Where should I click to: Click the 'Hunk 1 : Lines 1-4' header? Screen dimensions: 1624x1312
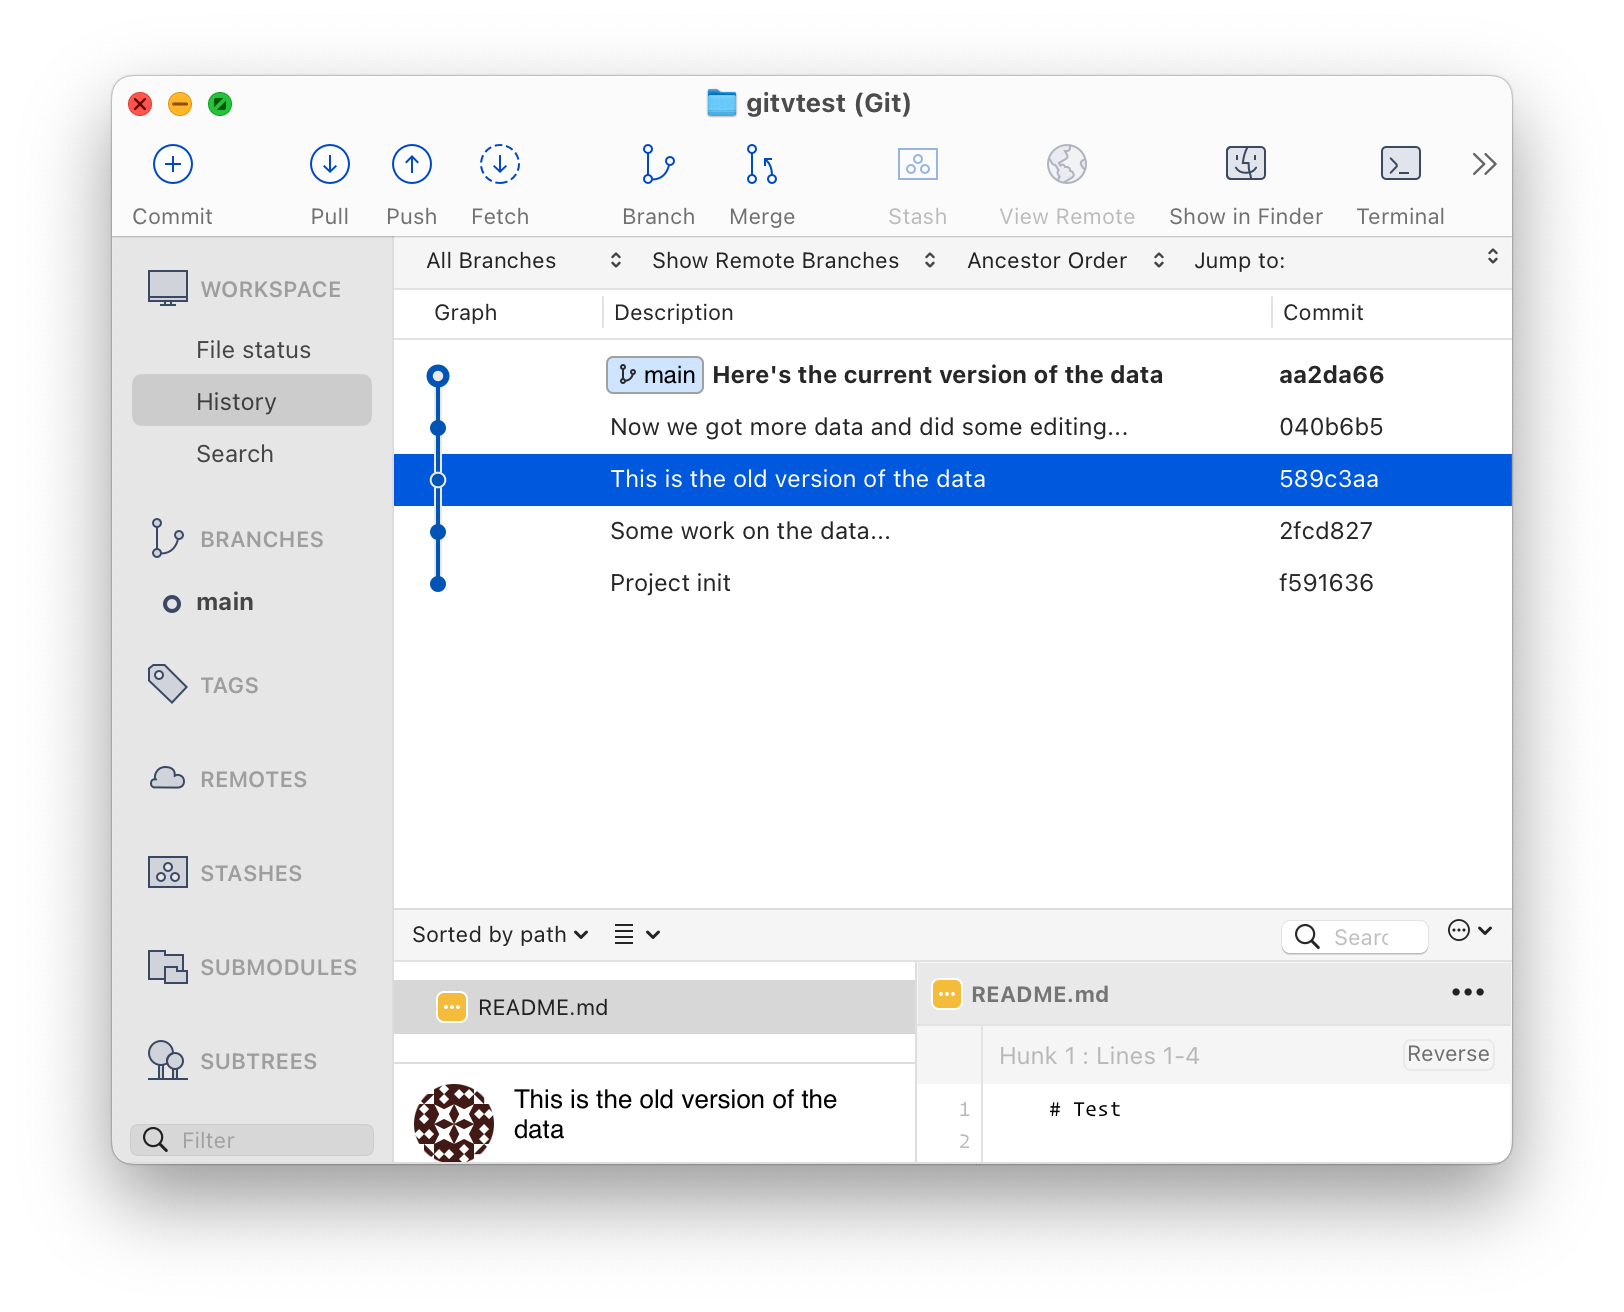[x=1099, y=1056]
